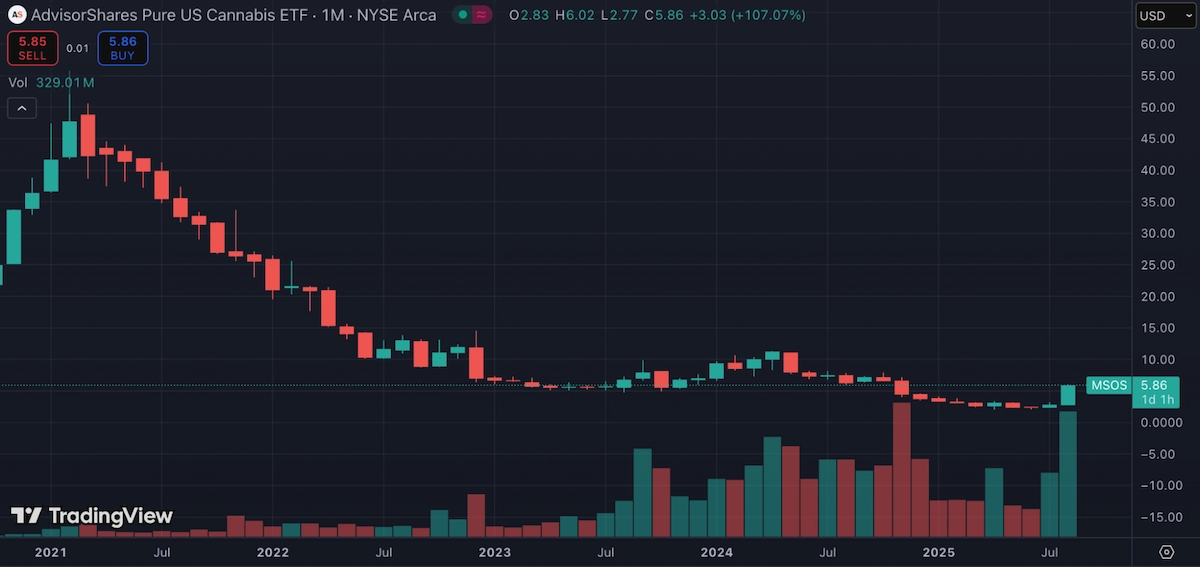Click the 0.01 spread value
1200x567 pixels.
click(77, 47)
